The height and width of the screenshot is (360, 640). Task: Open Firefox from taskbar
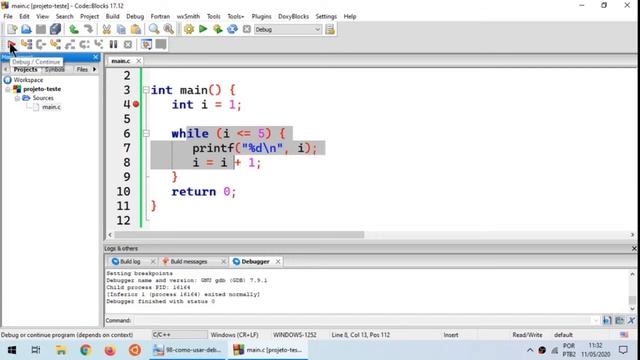(x=110, y=350)
